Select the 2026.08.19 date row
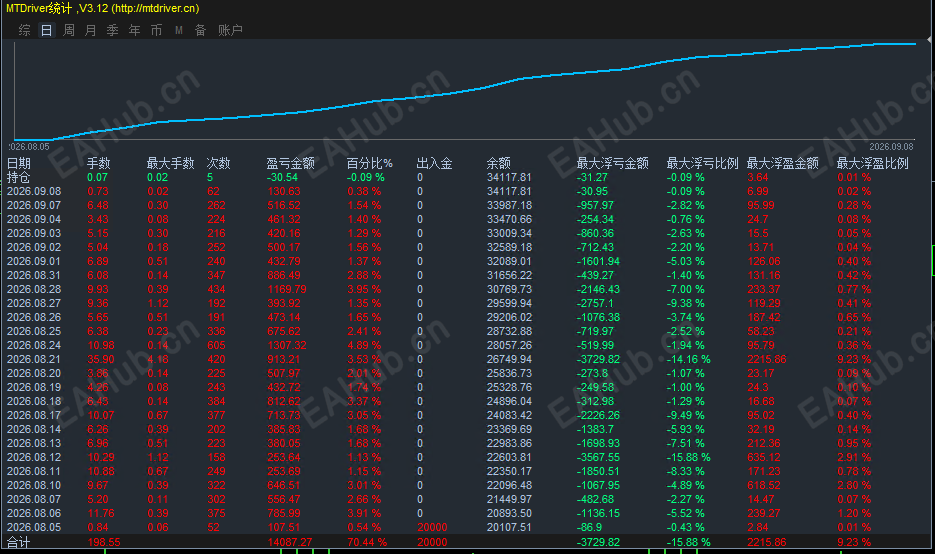The width and height of the screenshot is (935, 554). tap(465, 388)
